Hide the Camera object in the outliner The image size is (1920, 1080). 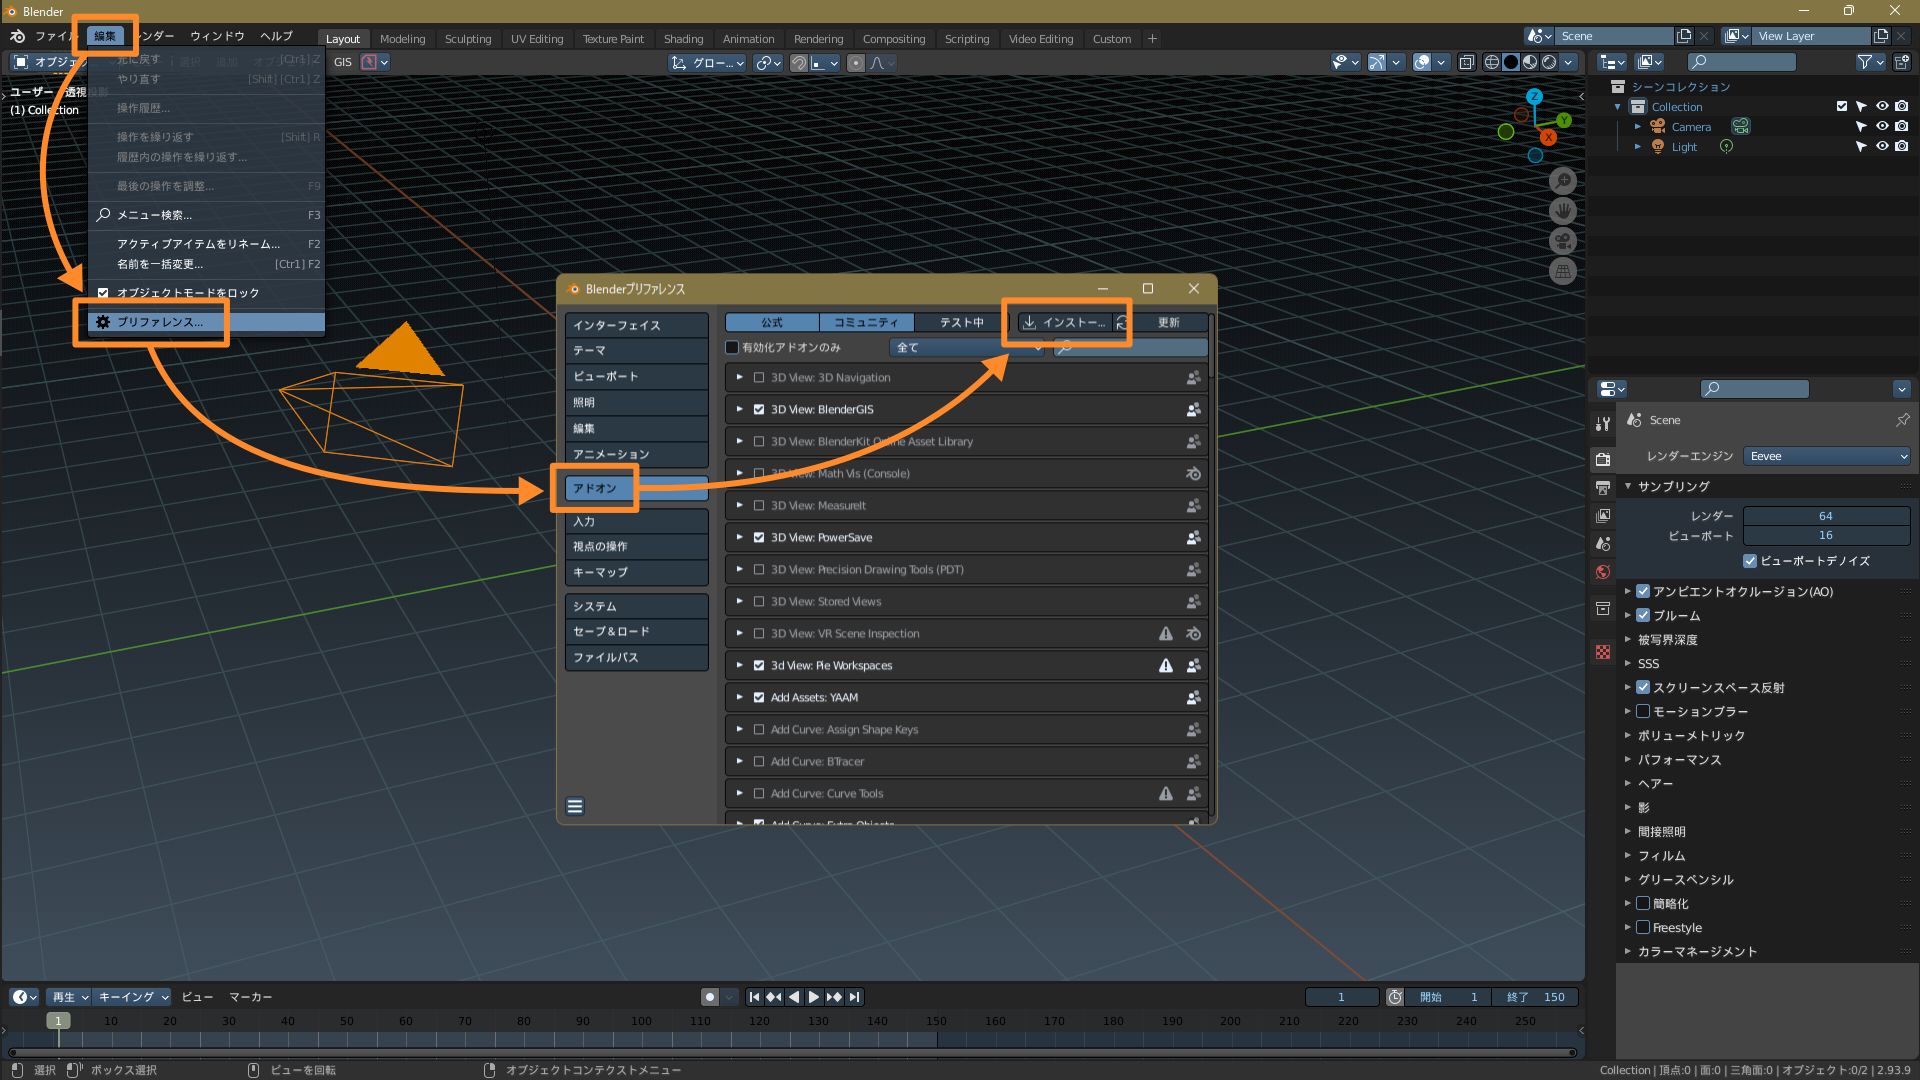(x=1884, y=126)
